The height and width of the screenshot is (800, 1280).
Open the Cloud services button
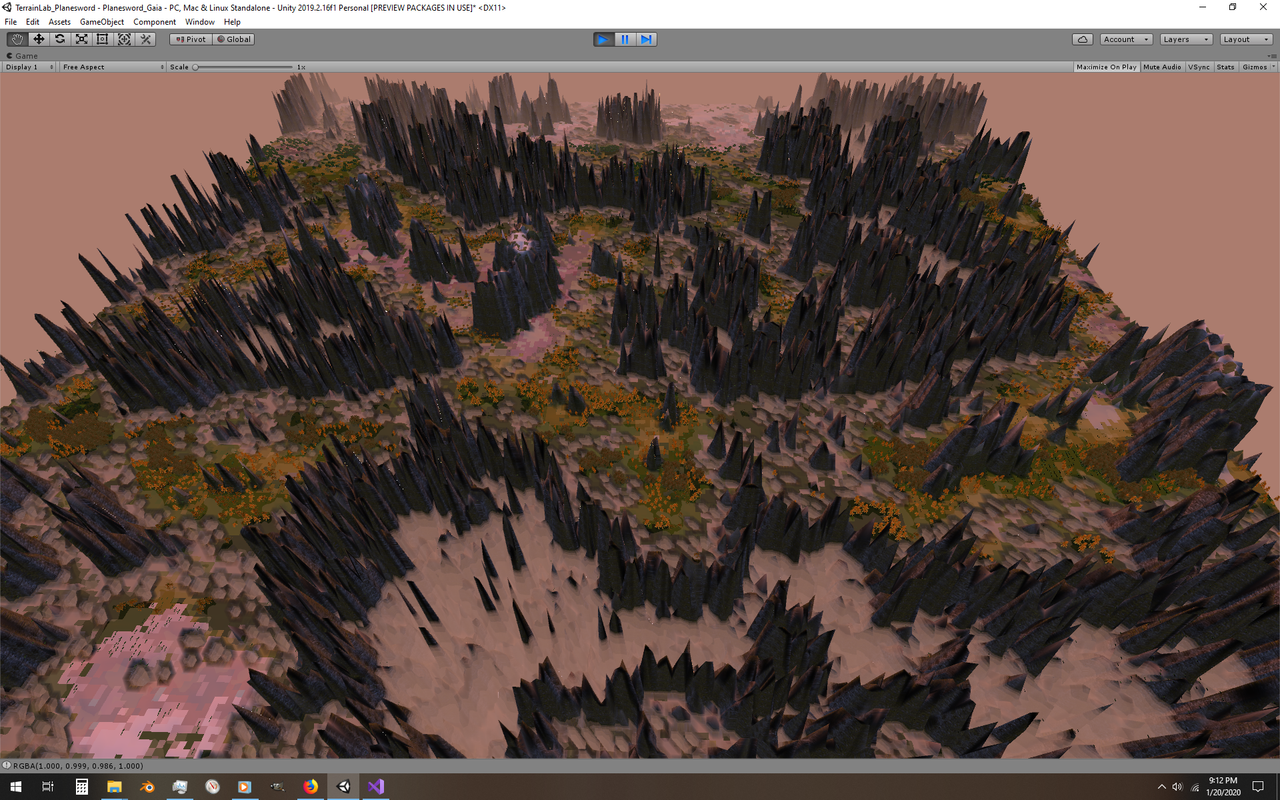pyautogui.click(x=1082, y=39)
